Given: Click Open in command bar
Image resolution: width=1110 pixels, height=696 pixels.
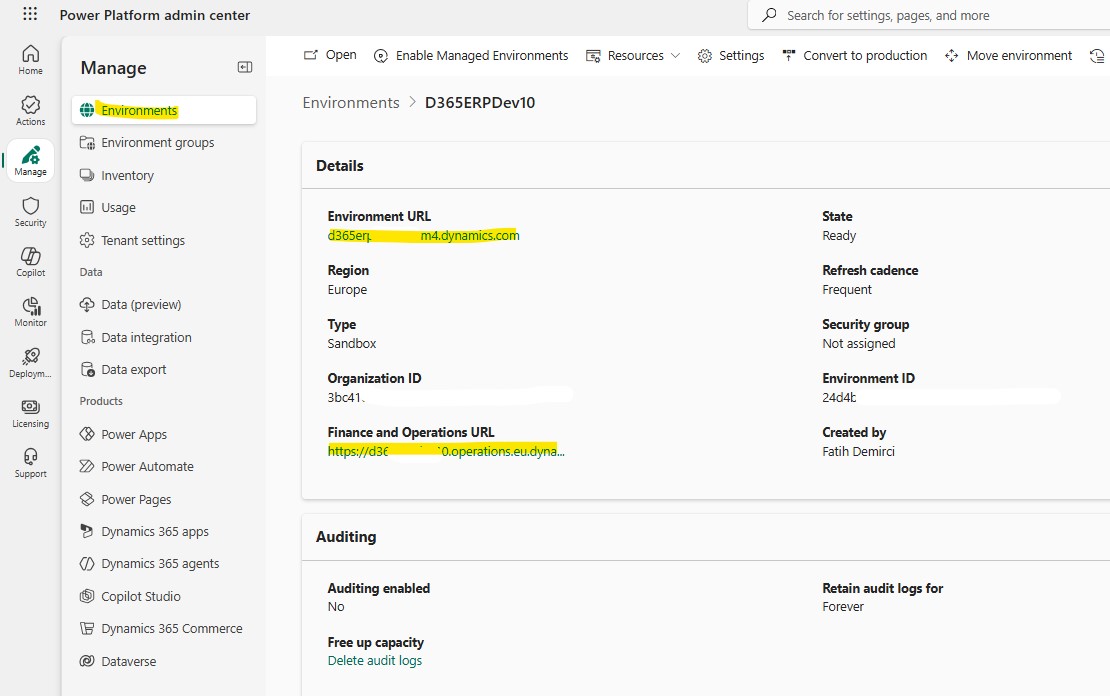Looking at the screenshot, I should pyautogui.click(x=330, y=55).
